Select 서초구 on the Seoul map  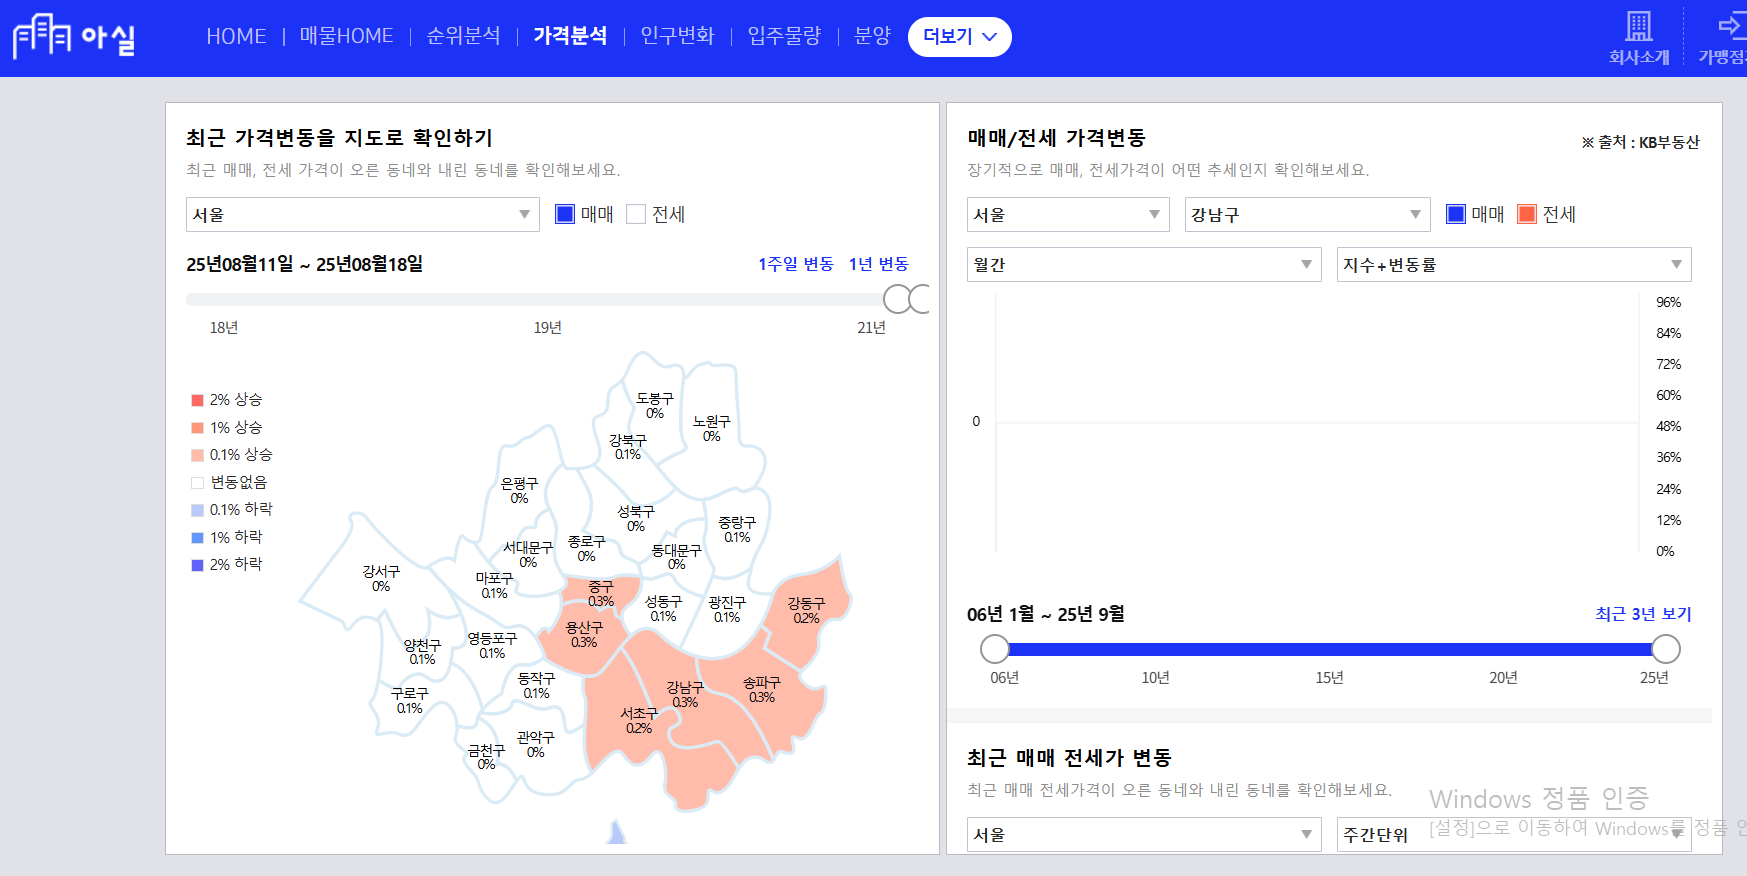[x=639, y=720]
